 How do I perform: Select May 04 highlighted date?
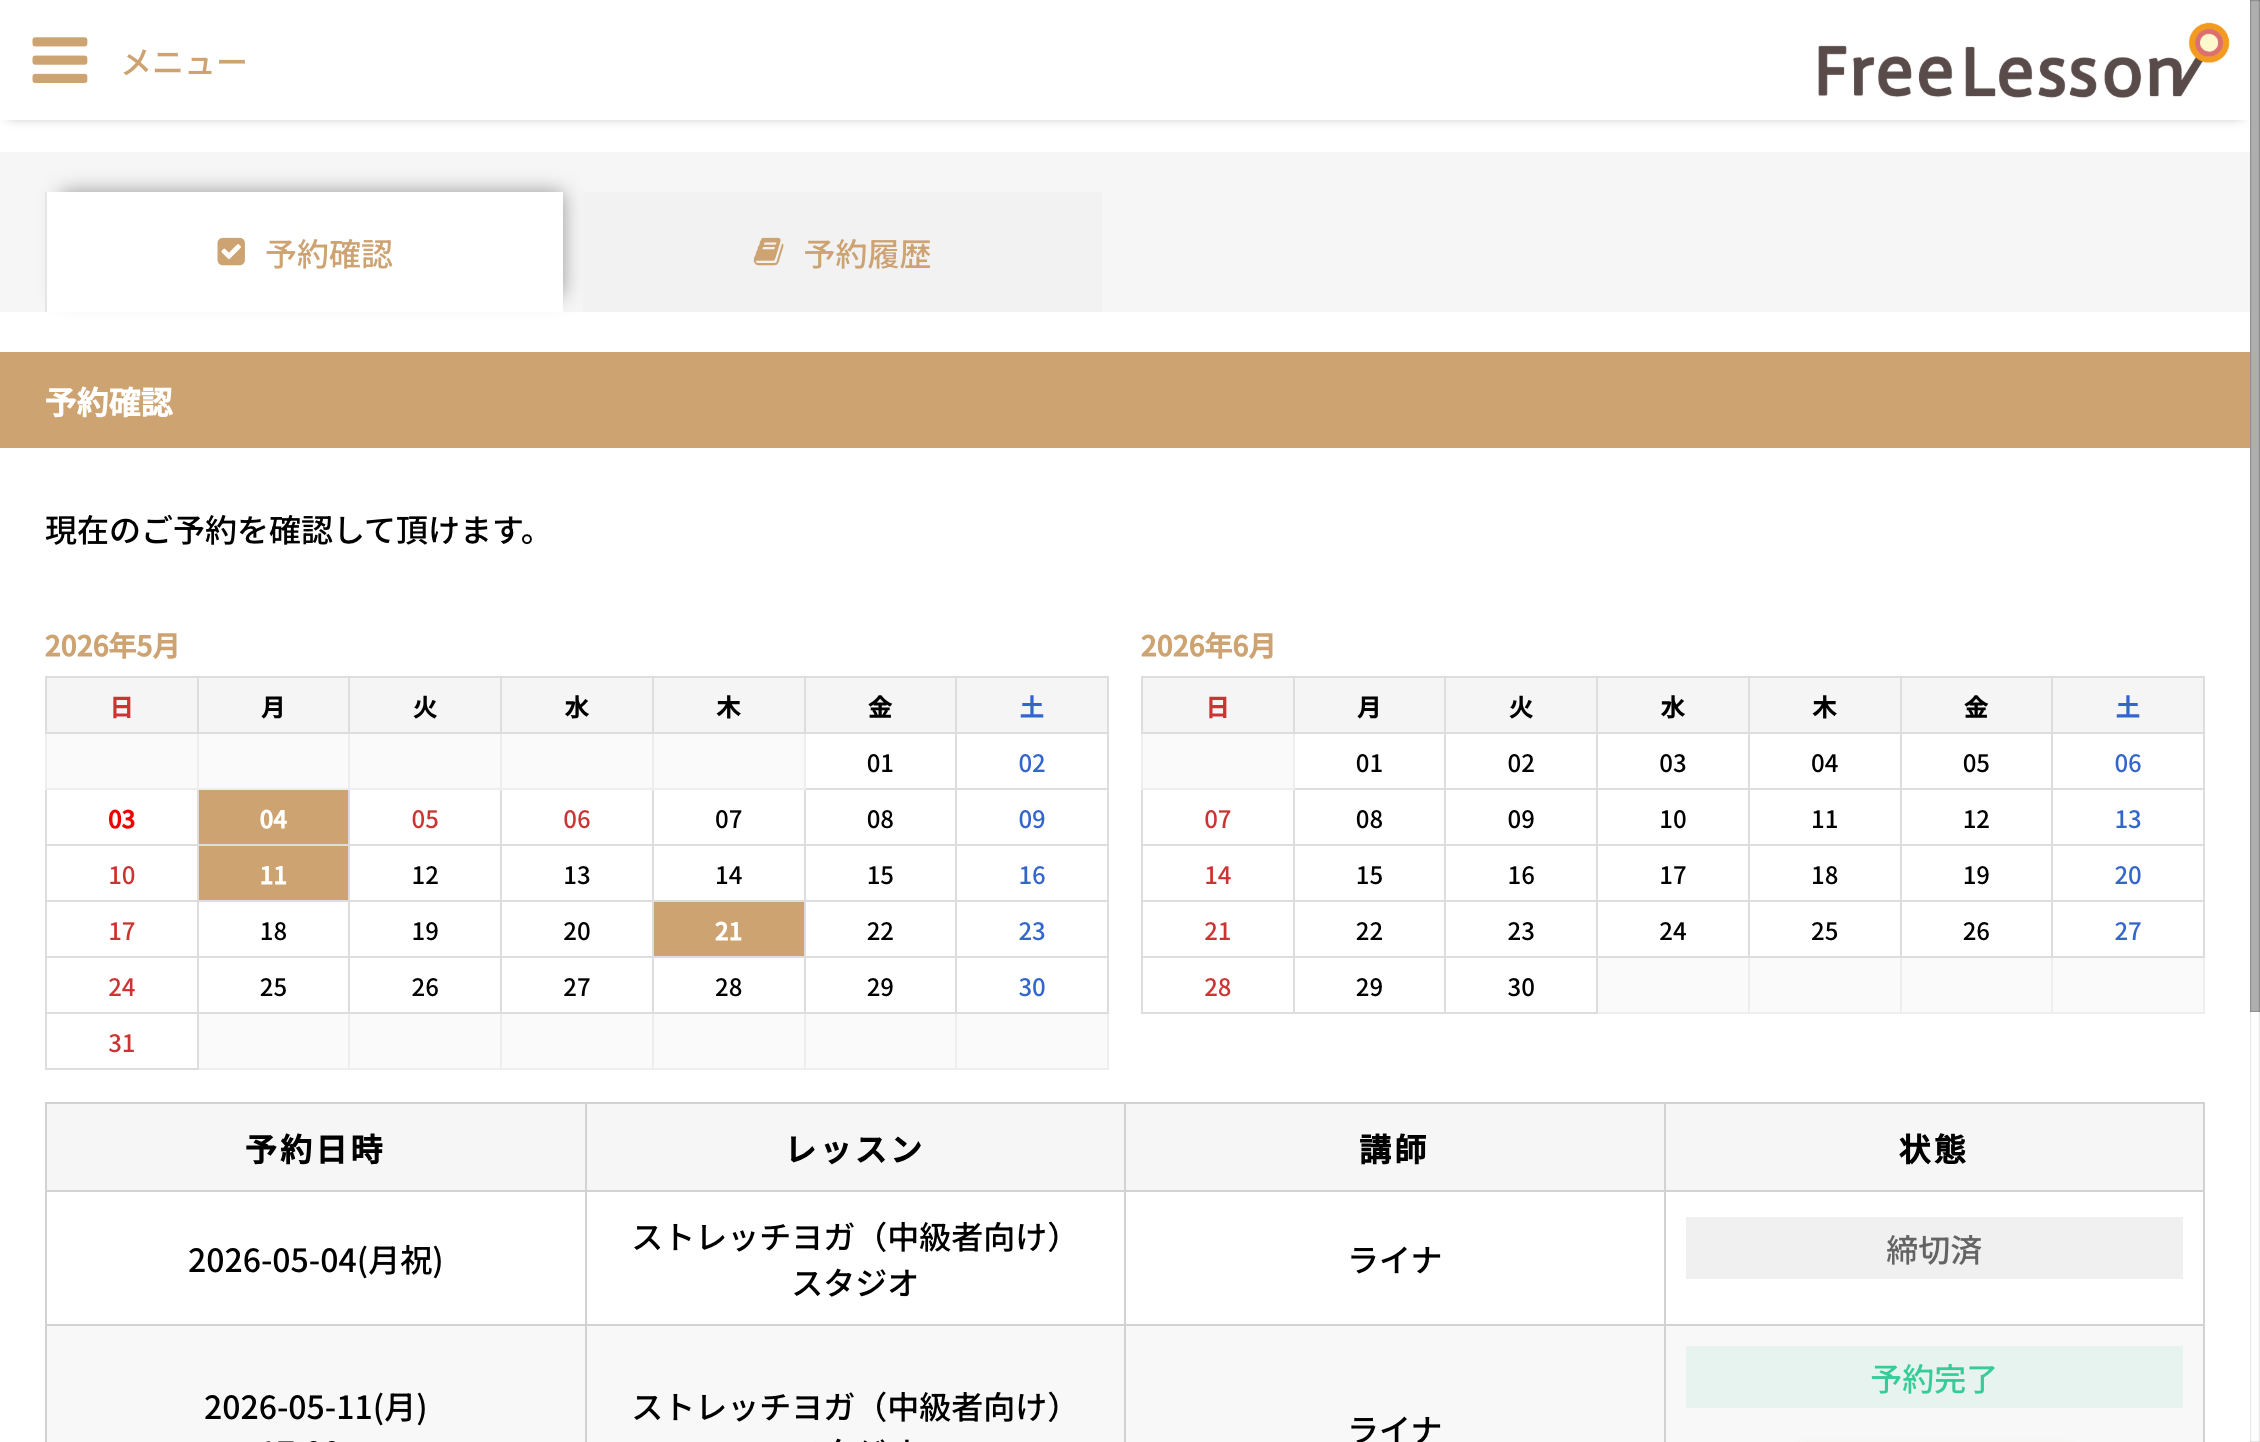273,818
